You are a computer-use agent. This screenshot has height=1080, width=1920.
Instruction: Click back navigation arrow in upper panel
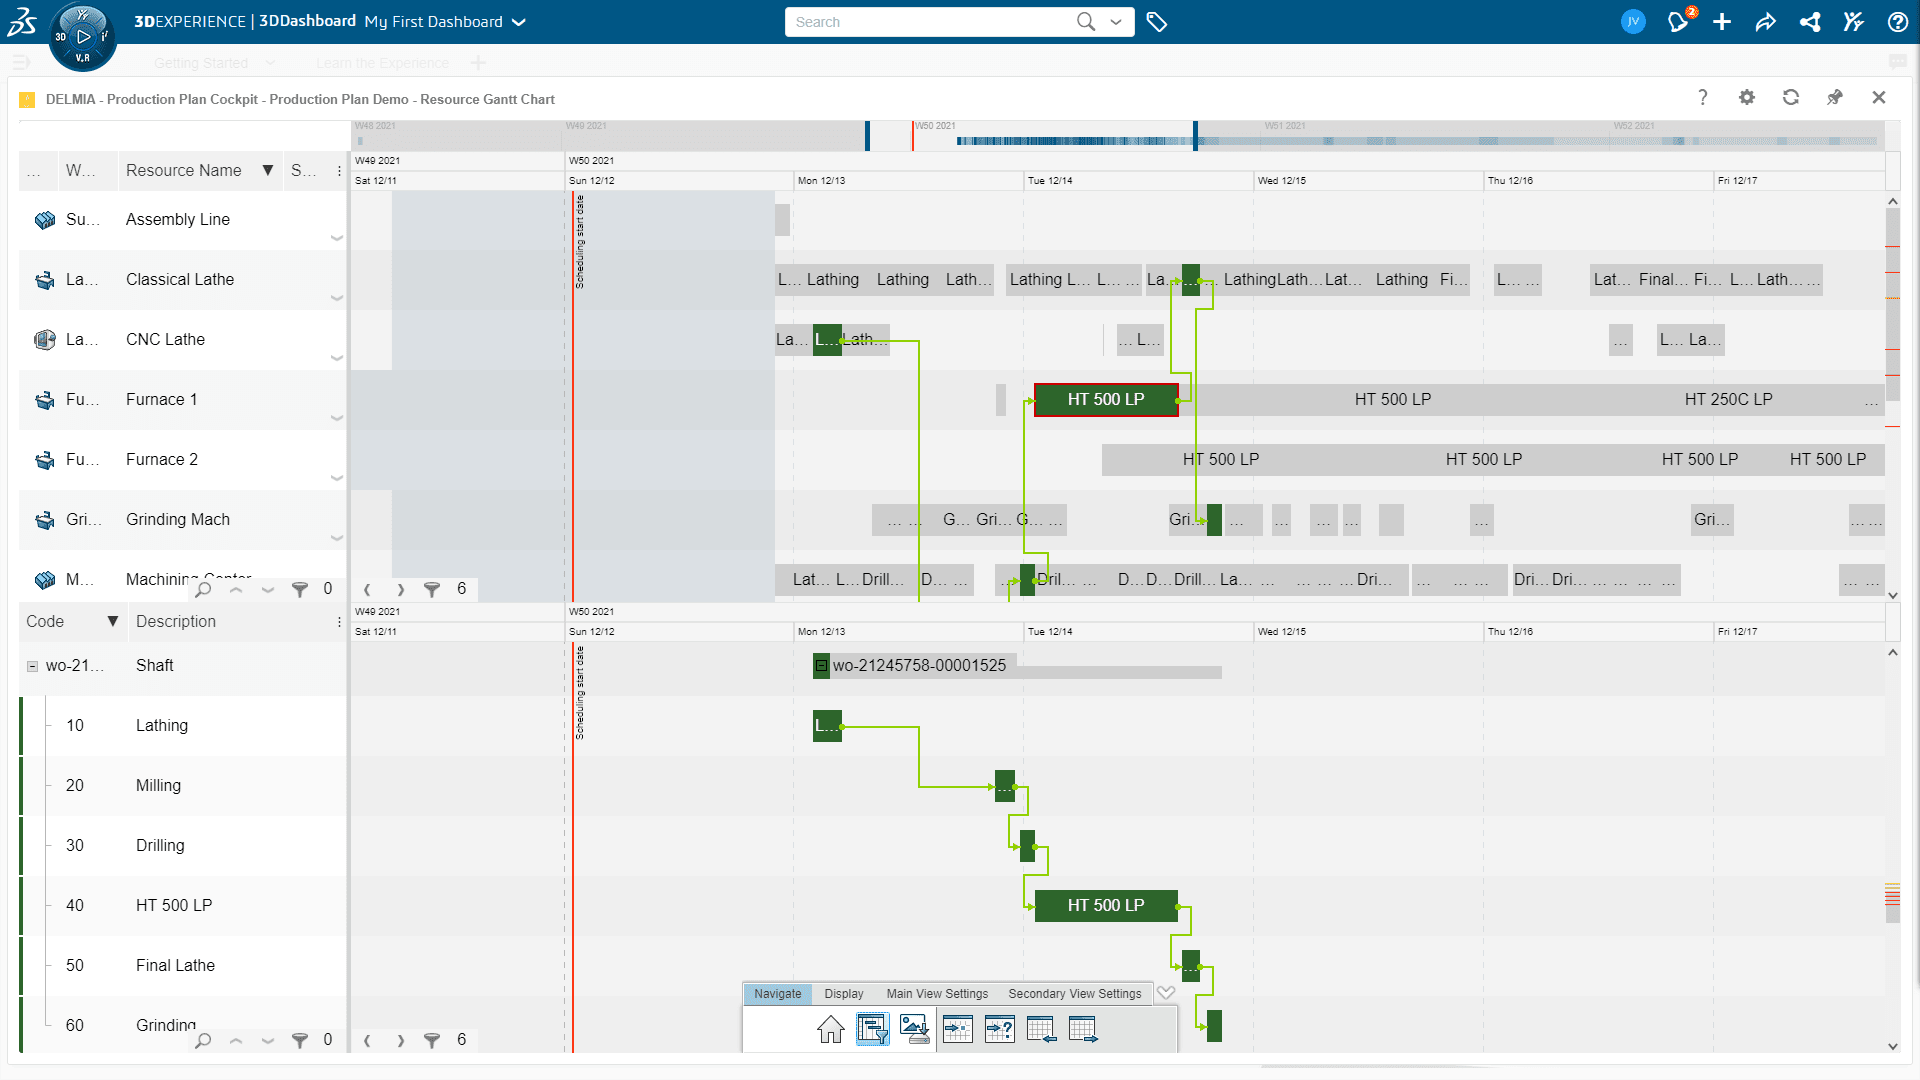coord(367,588)
